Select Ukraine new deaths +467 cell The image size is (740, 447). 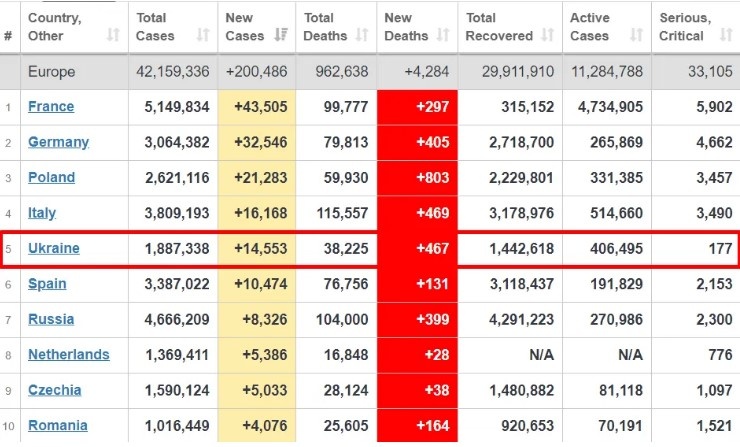tap(417, 249)
